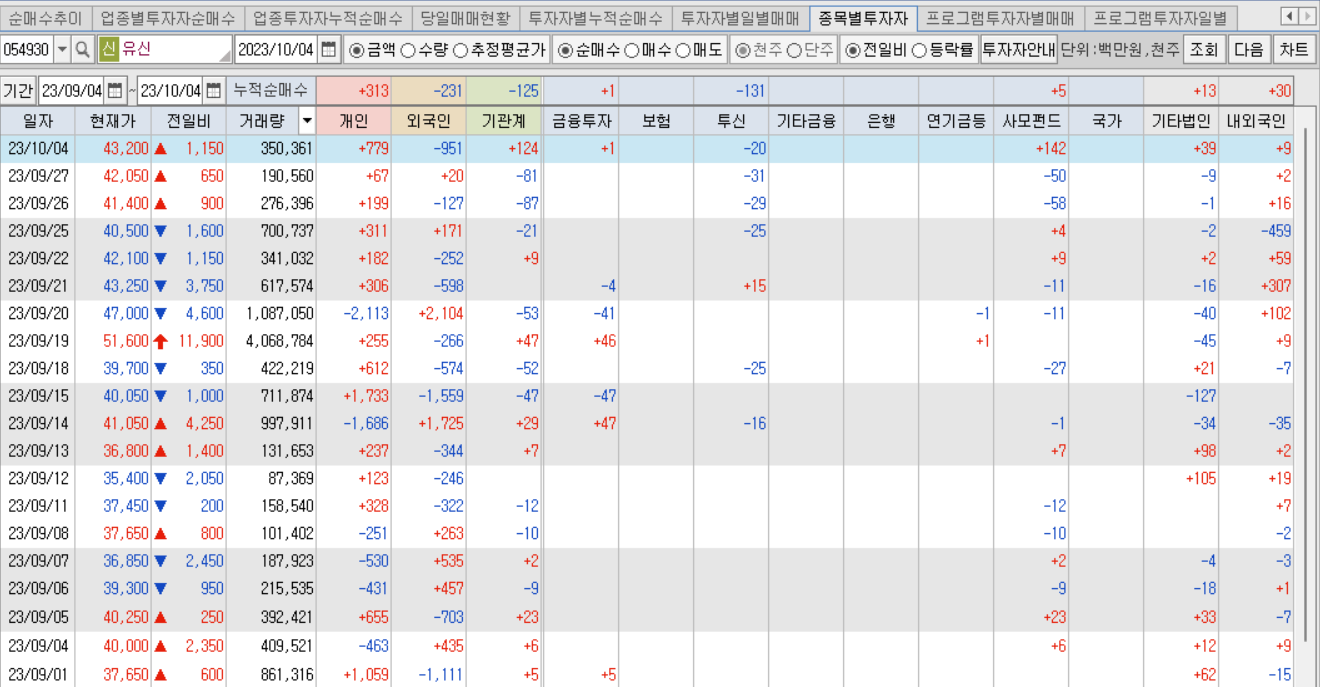Image resolution: width=1320 pixels, height=687 pixels.
Task: Click the left tab-scroll arrow at top right
Action: tap(1289, 16)
